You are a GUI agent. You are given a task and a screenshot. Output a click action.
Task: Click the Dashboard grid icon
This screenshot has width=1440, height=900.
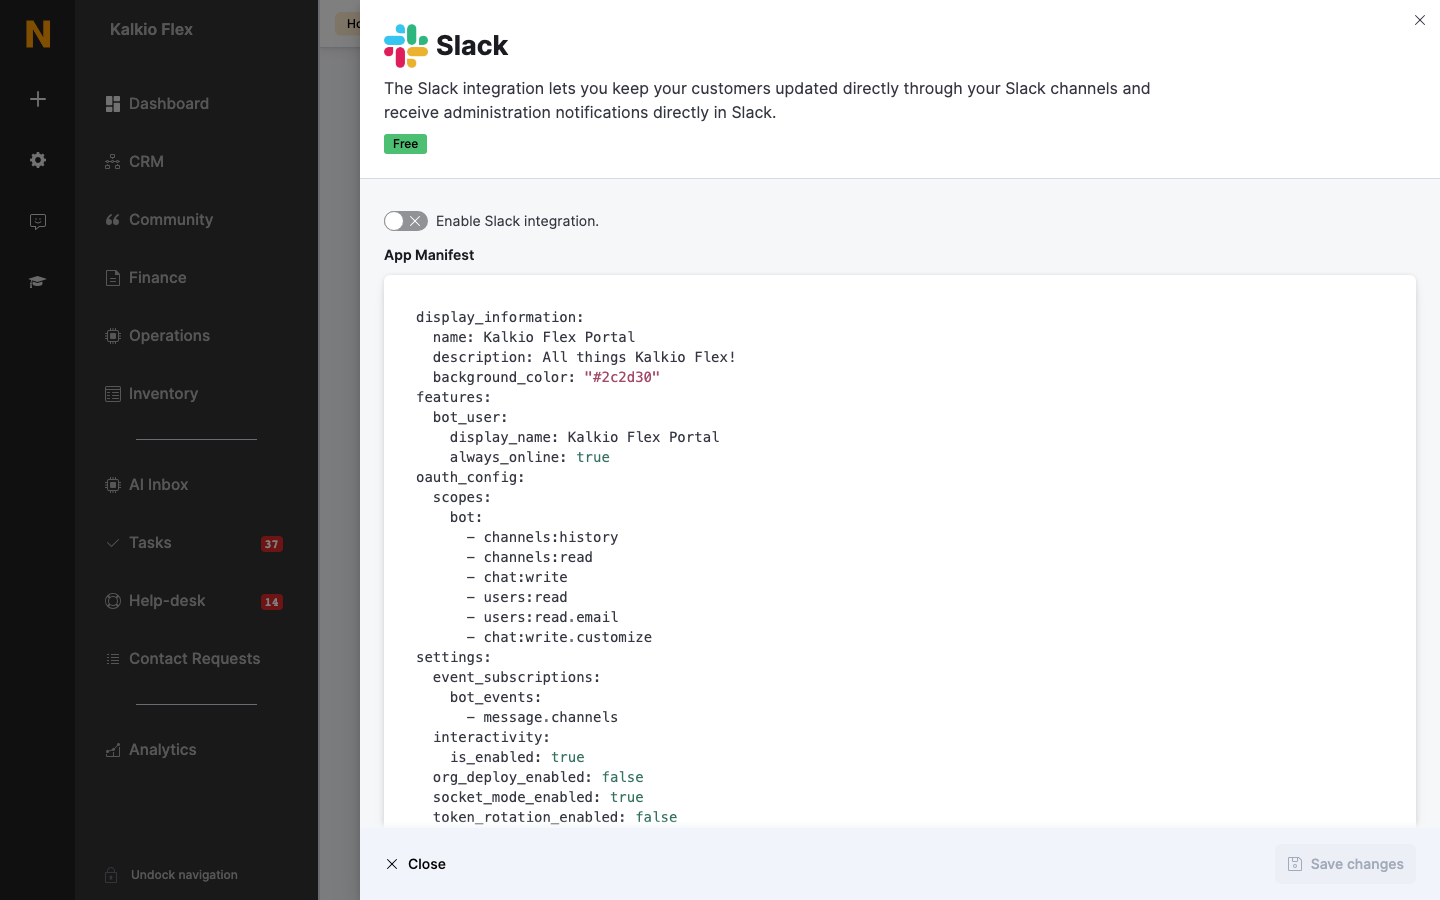click(x=113, y=104)
